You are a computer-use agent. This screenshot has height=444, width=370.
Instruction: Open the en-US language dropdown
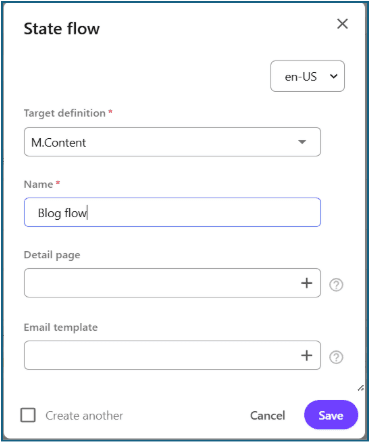point(307,76)
